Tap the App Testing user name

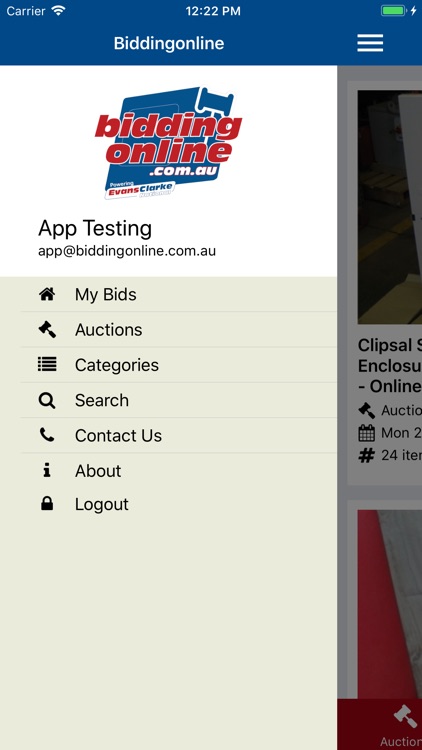point(95,228)
